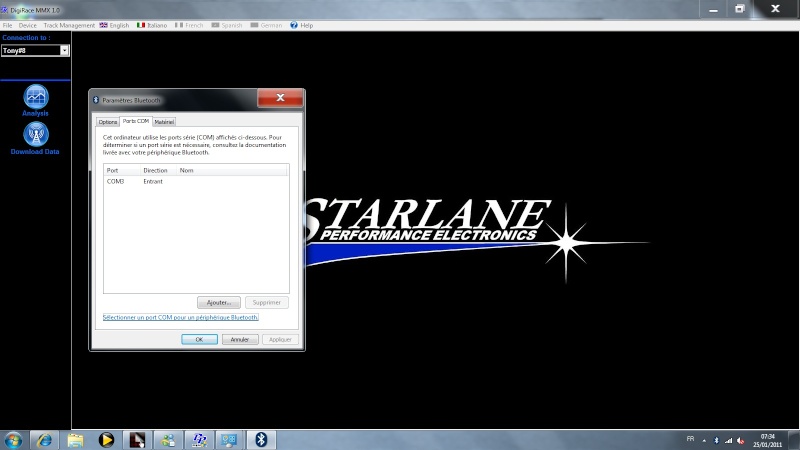Select the Spanish language flag entry
This screenshot has width=800, height=450.
pyautogui.click(x=227, y=25)
